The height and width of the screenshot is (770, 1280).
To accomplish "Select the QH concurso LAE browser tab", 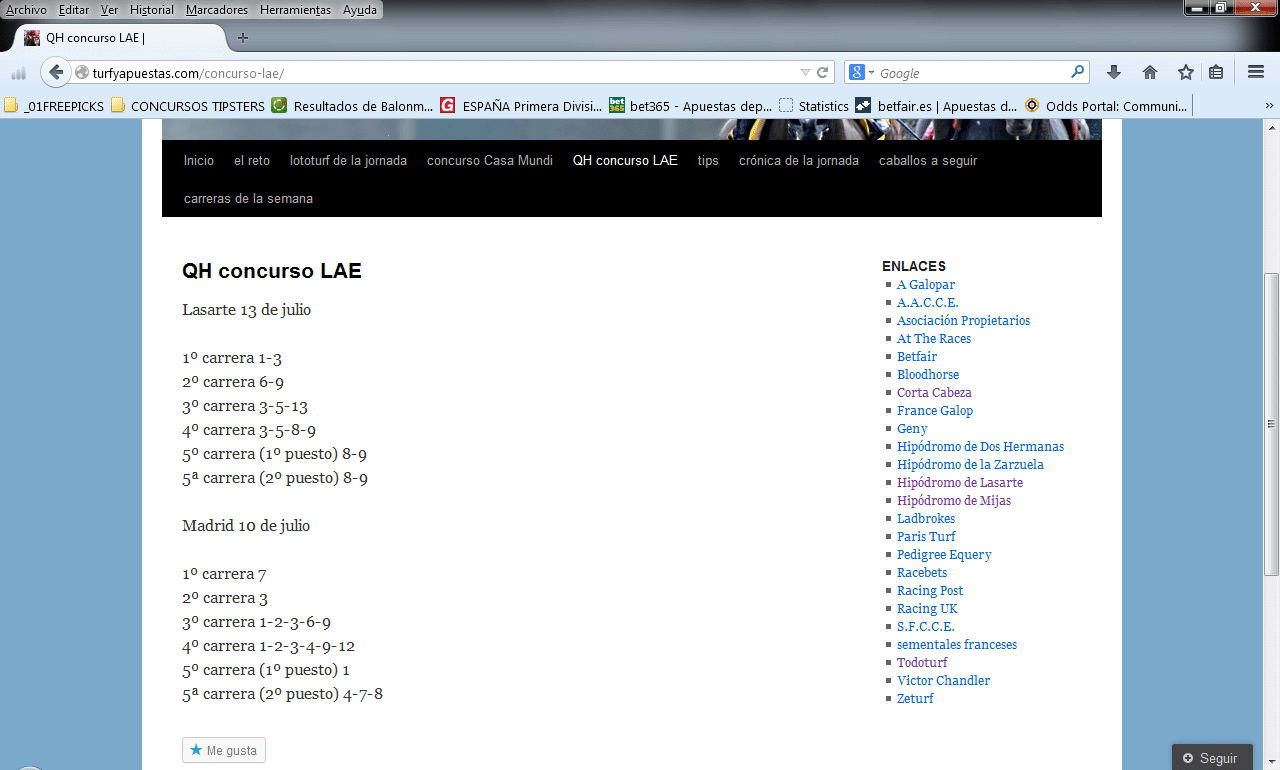I will [x=120, y=38].
